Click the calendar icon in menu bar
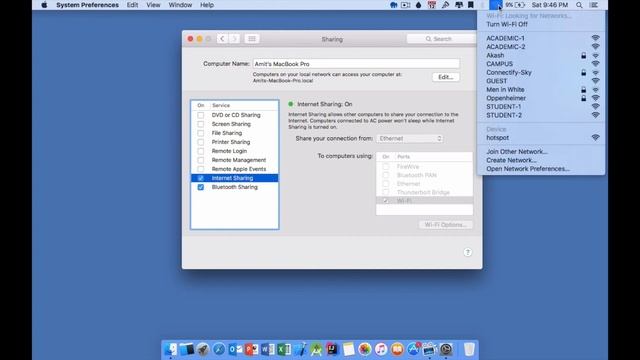Image resolution: width=640 pixels, height=360 pixels. tap(431, 5)
